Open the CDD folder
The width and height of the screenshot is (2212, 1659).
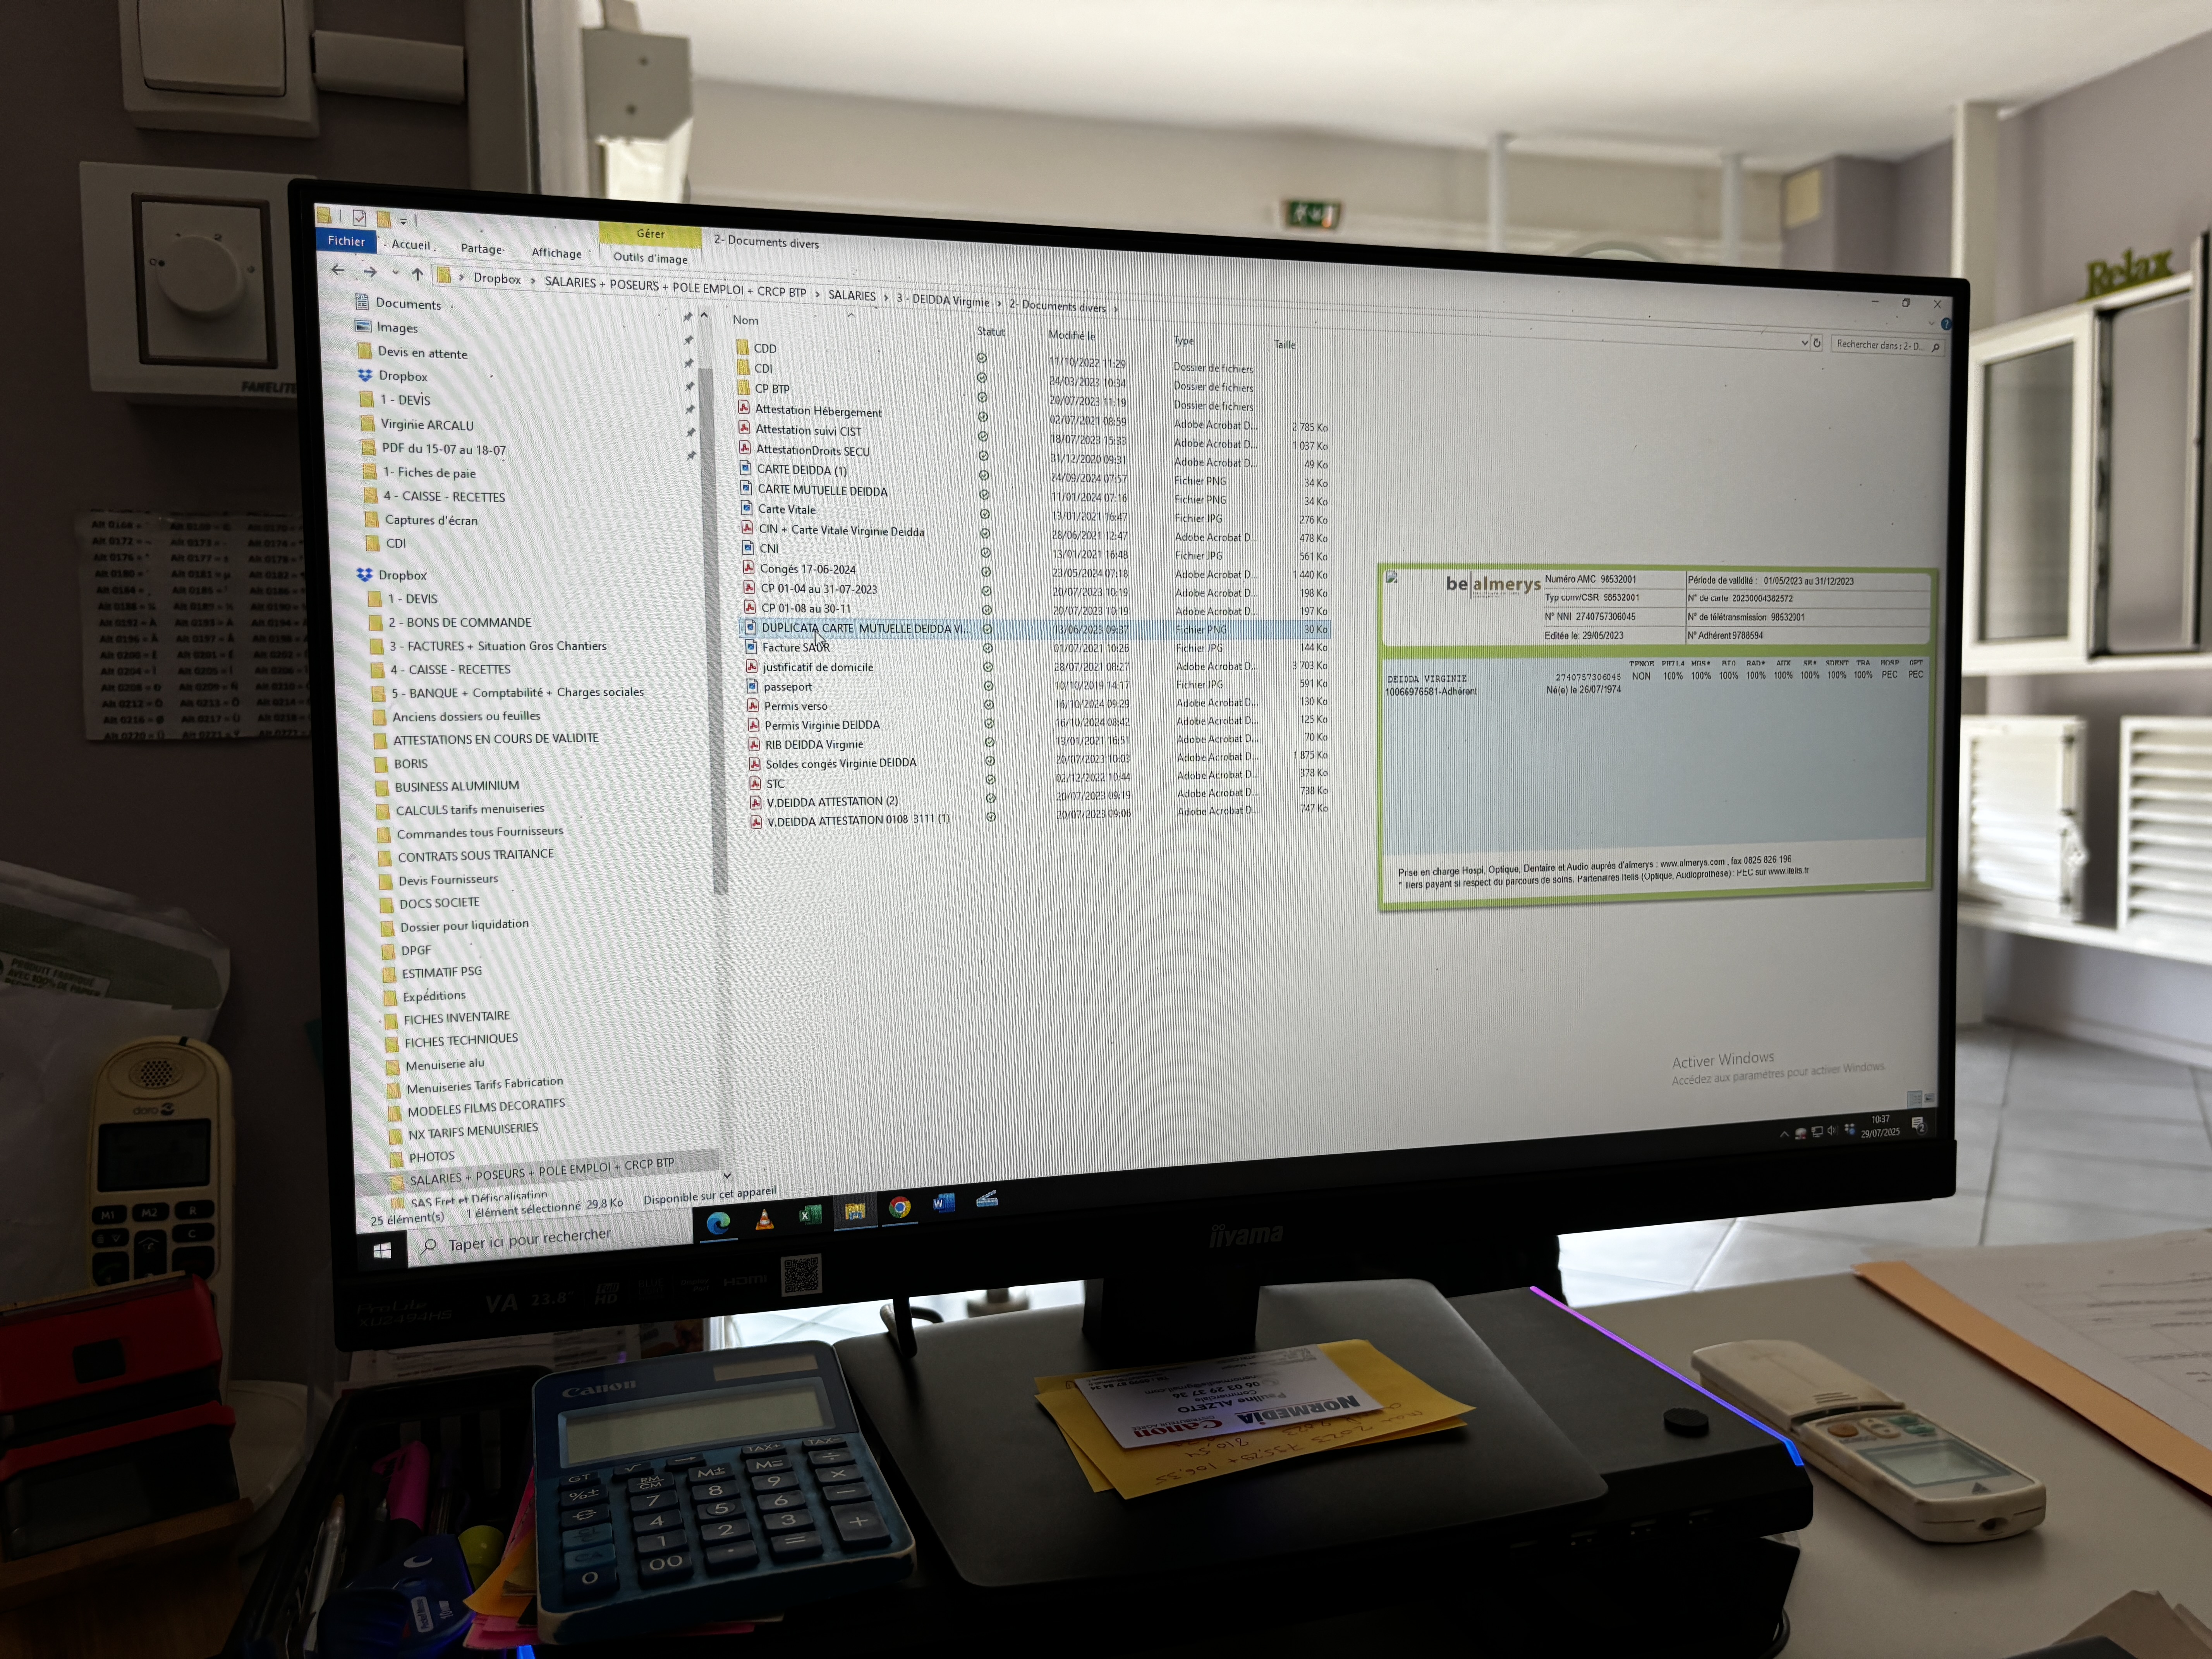click(764, 348)
